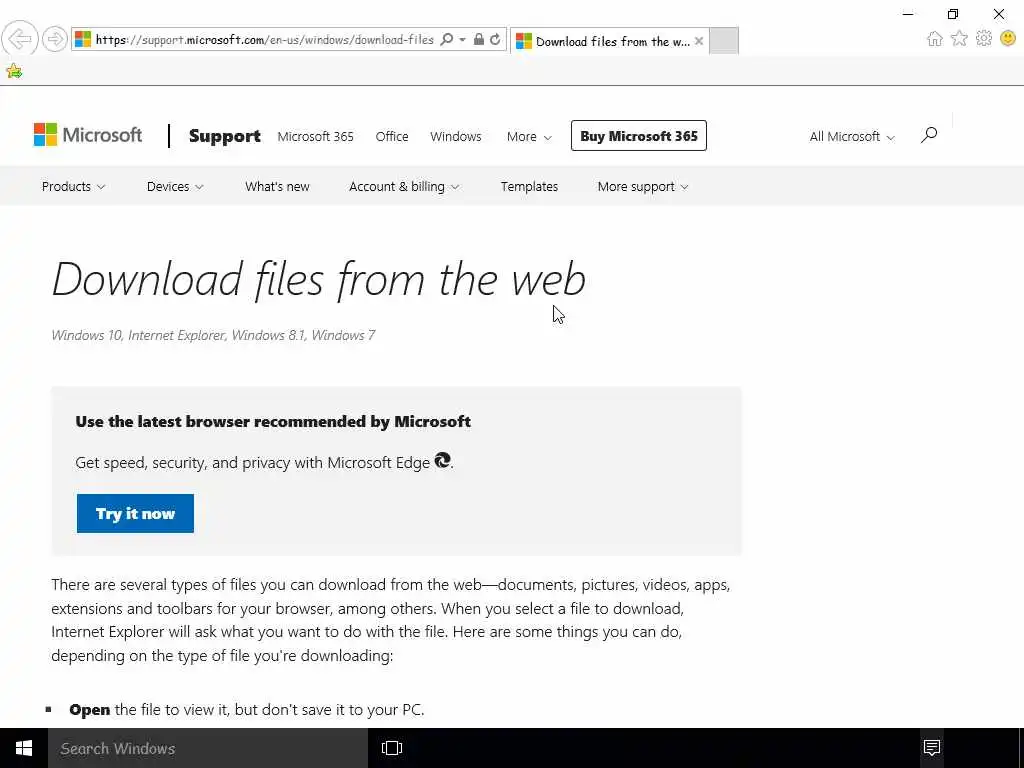This screenshot has width=1024, height=768.
Task: Restore down the browser window
Action: click(x=953, y=14)
